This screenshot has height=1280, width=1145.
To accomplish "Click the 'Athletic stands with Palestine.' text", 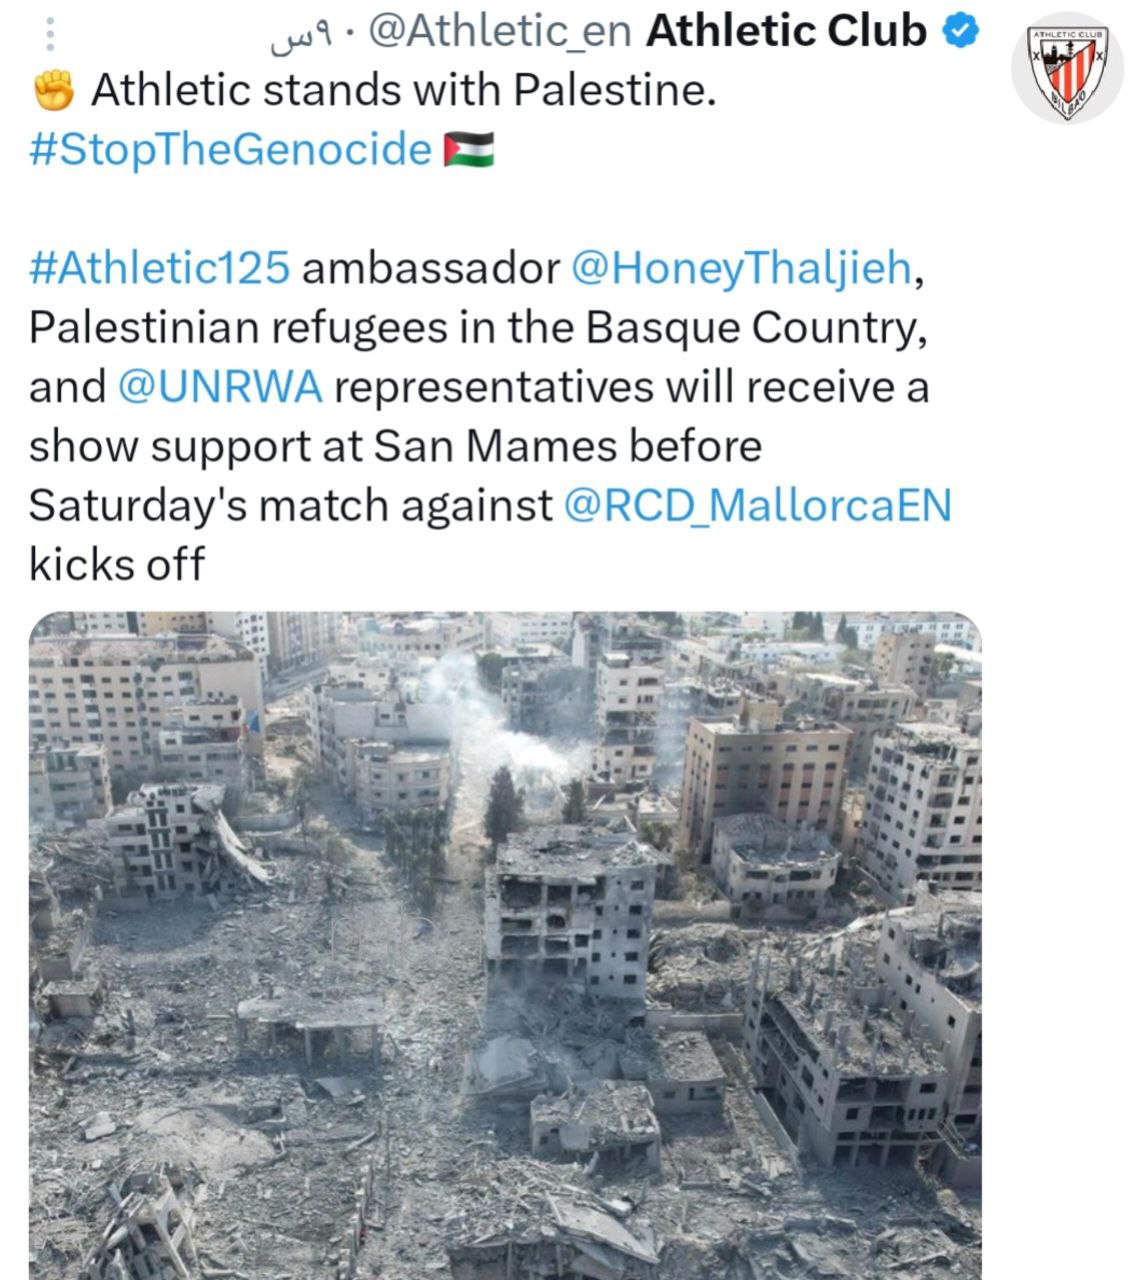I will click(x=404, y=91).
